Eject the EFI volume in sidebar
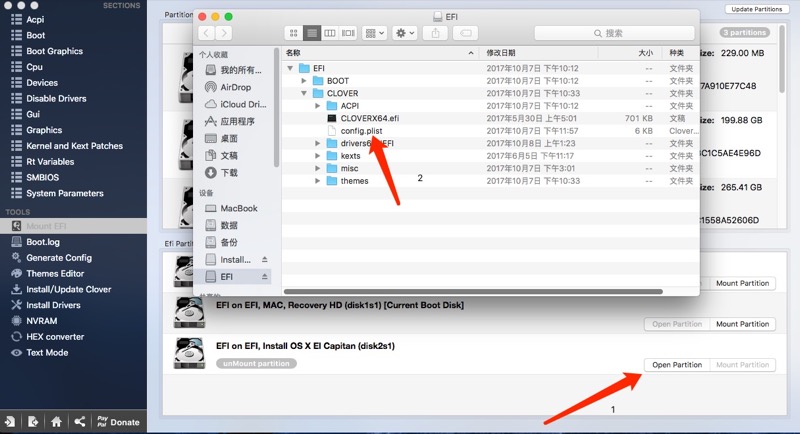The image size is (800, 434). [264, 276]
